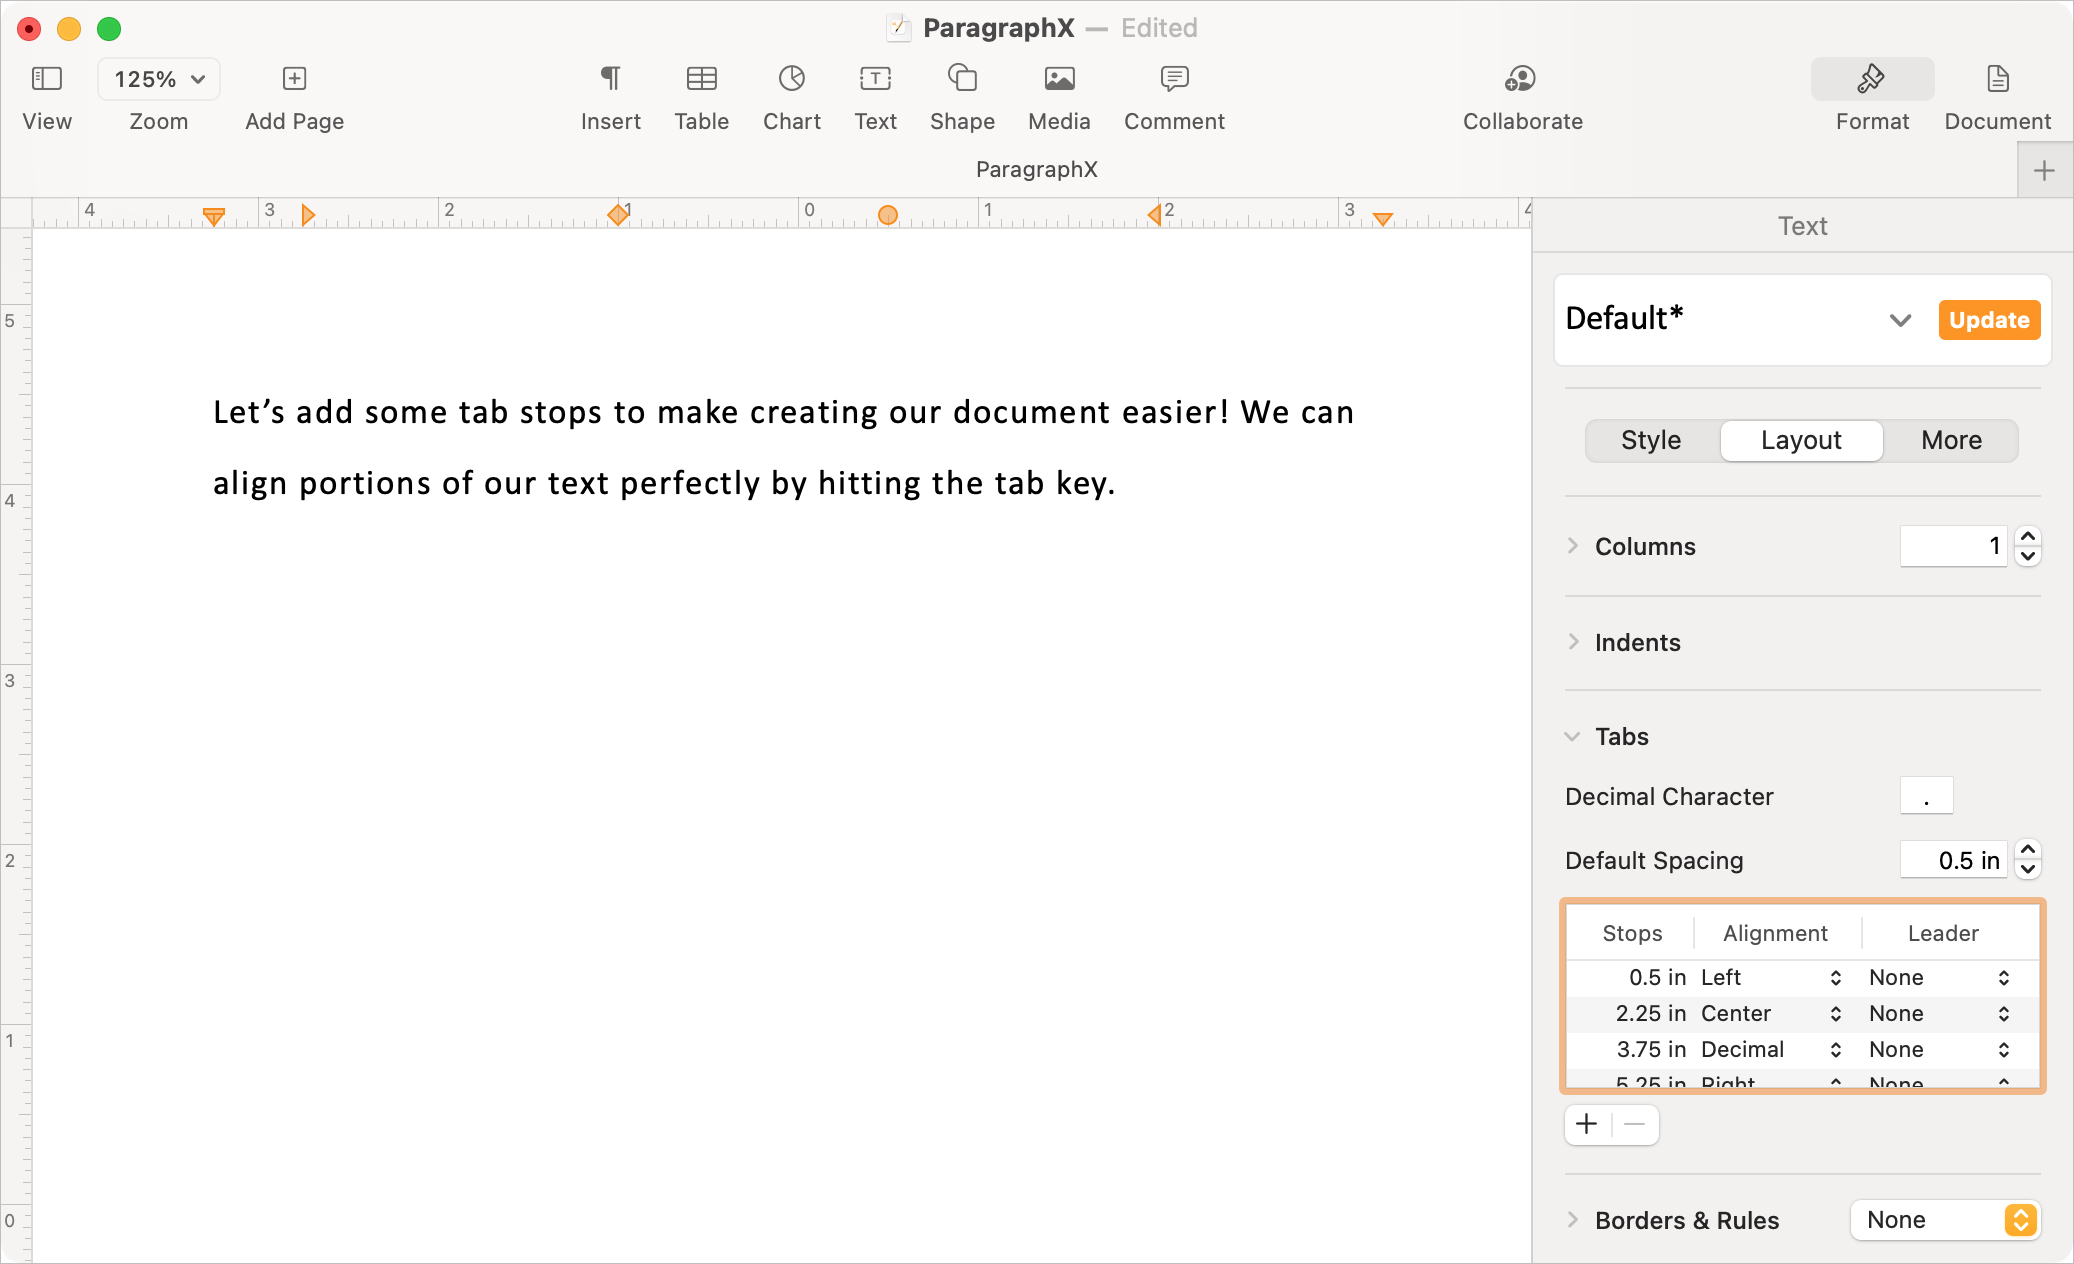Click the Leader column header
The image size is (2074, 1264).
[x=1943, y=933]
